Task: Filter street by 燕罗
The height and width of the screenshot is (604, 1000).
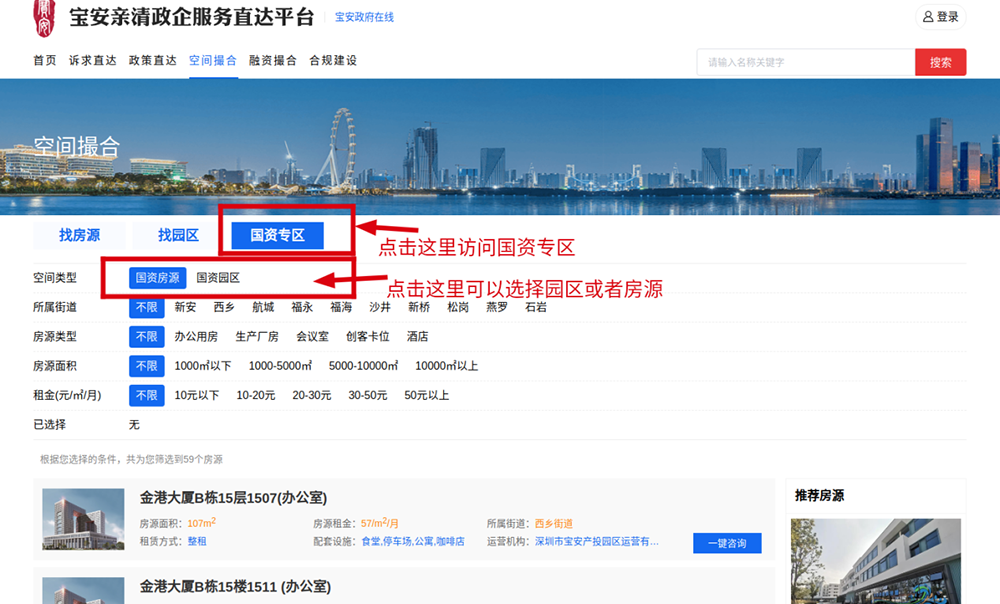Action: [497, 307]
